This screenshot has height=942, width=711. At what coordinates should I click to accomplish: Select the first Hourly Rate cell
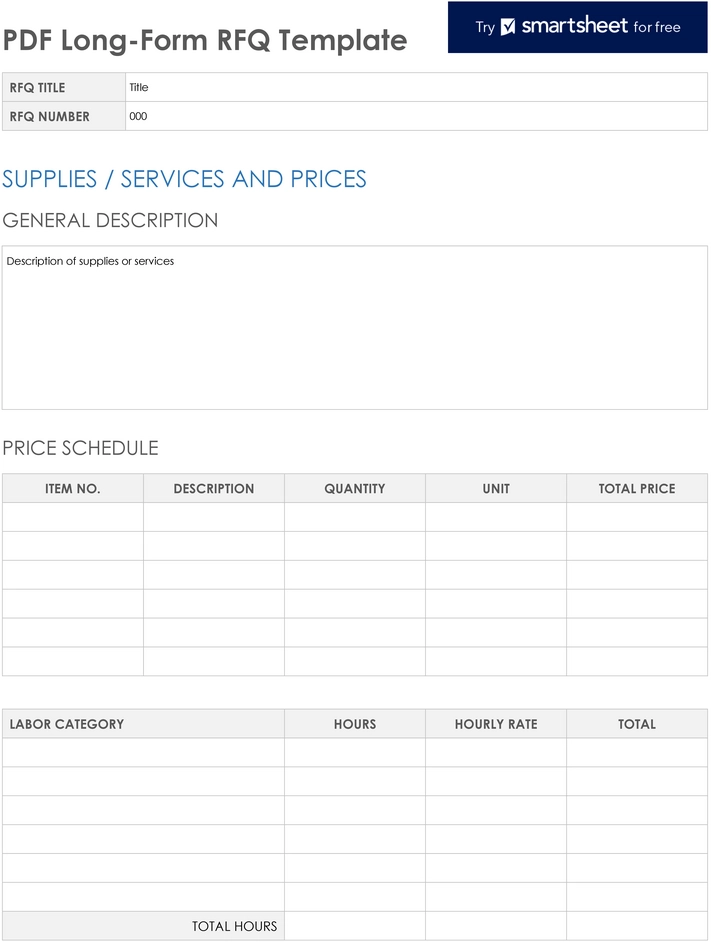click(496, 753)
